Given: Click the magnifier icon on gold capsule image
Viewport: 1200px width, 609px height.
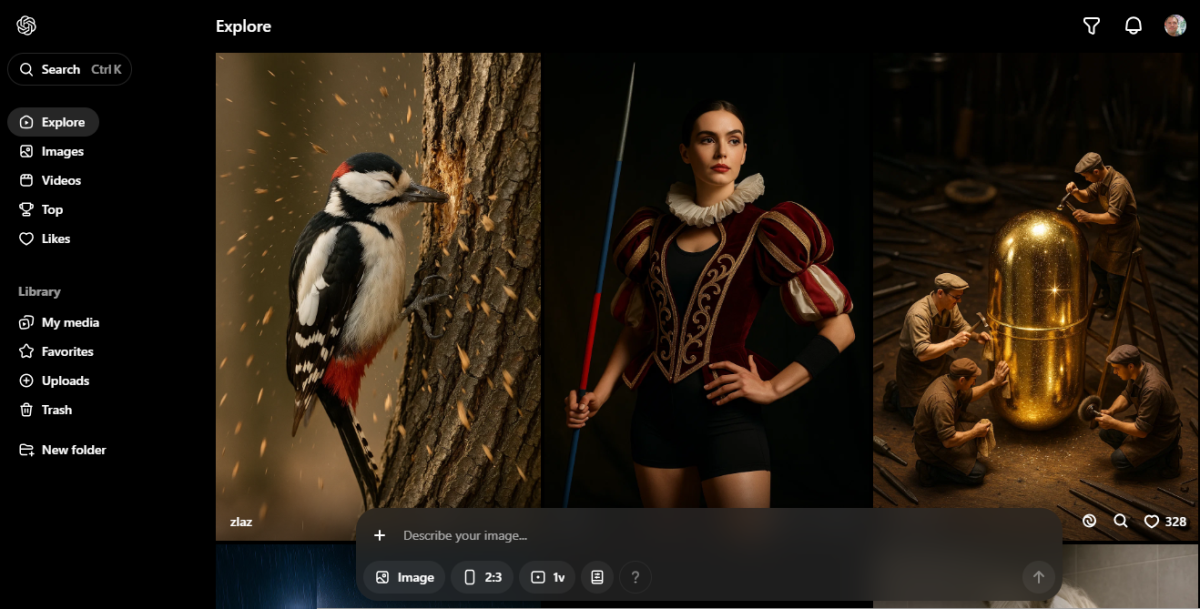Looking at the screenshot, I should (1120, 521).
